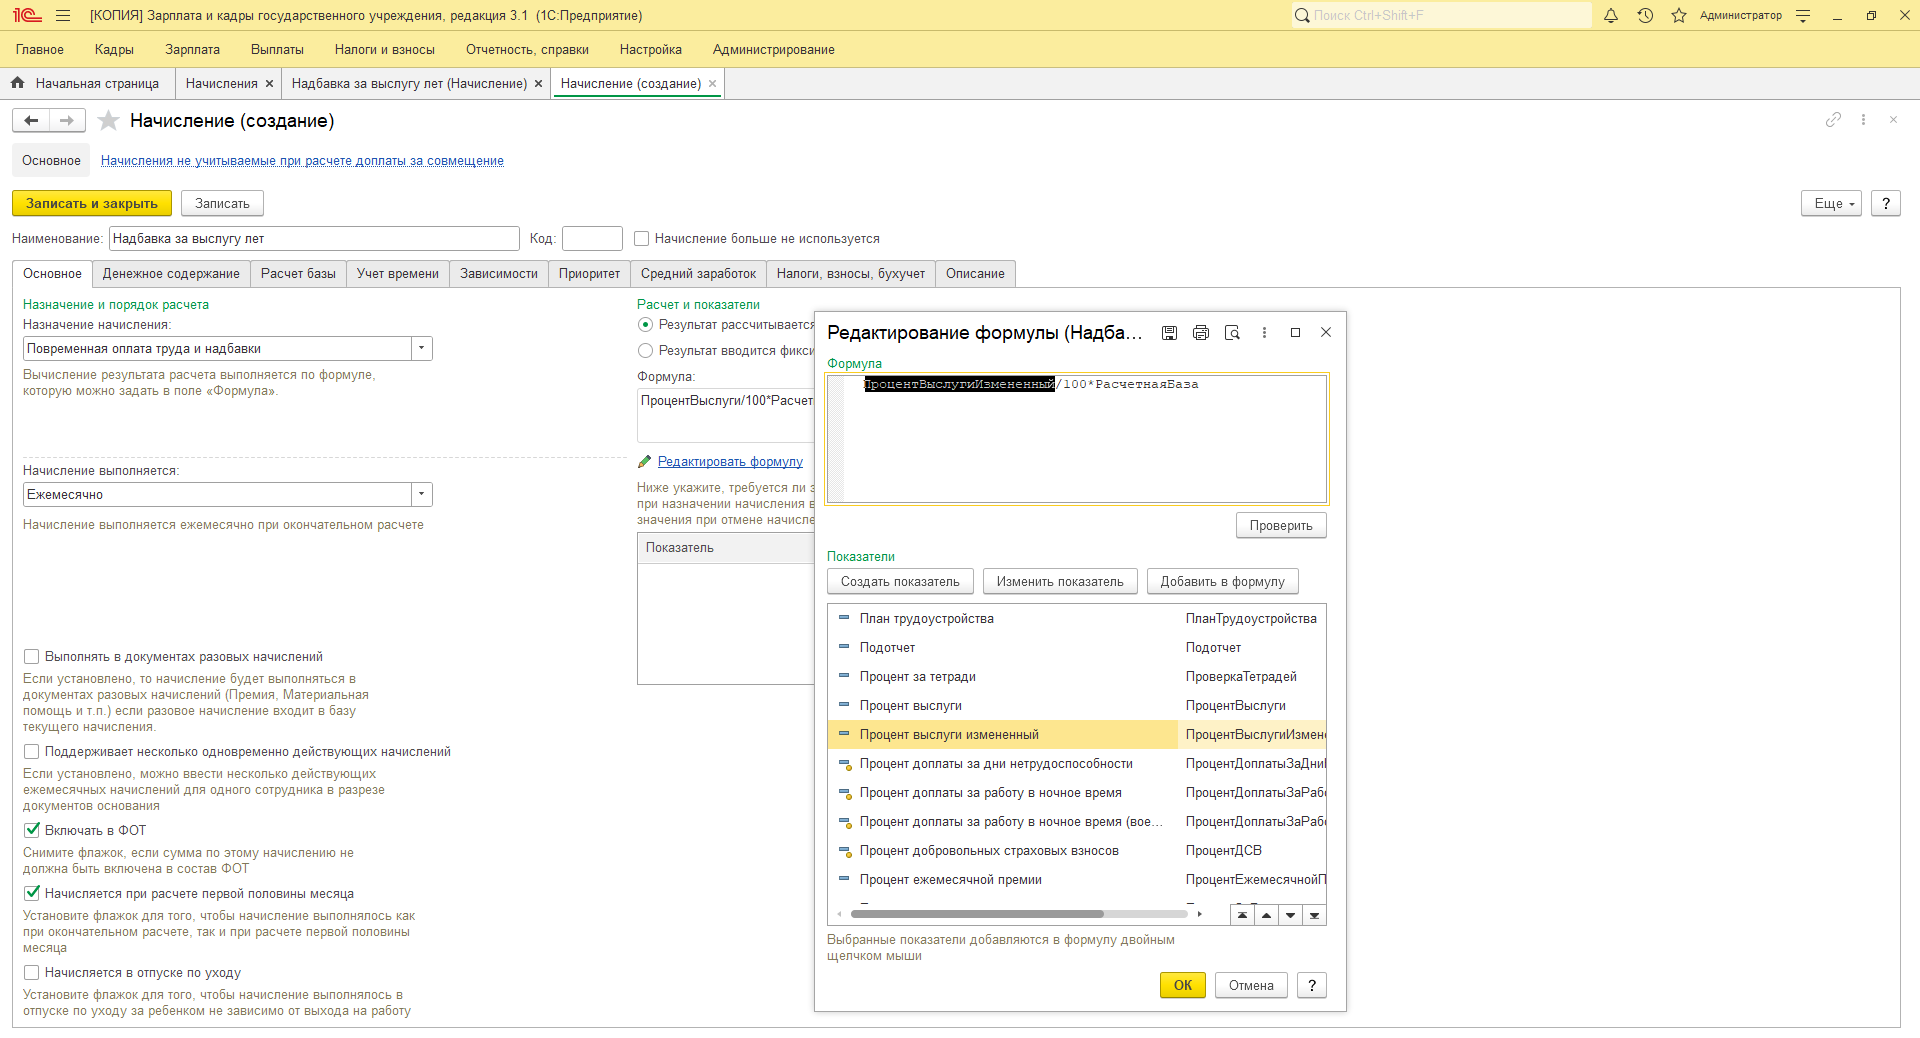
Task: Open Налоги и взносы menu section
Action: pos(385,49)
